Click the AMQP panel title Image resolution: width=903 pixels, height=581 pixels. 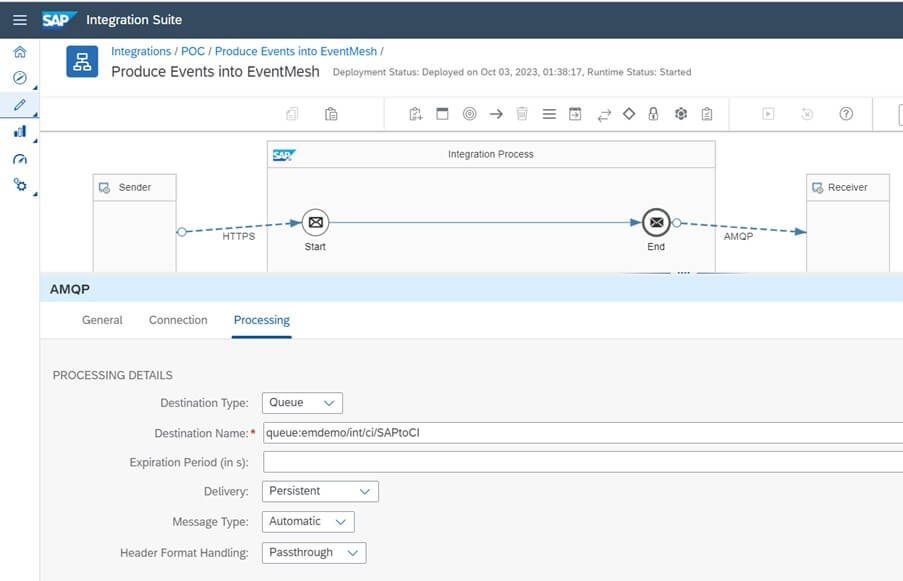[x=70, y=289]
